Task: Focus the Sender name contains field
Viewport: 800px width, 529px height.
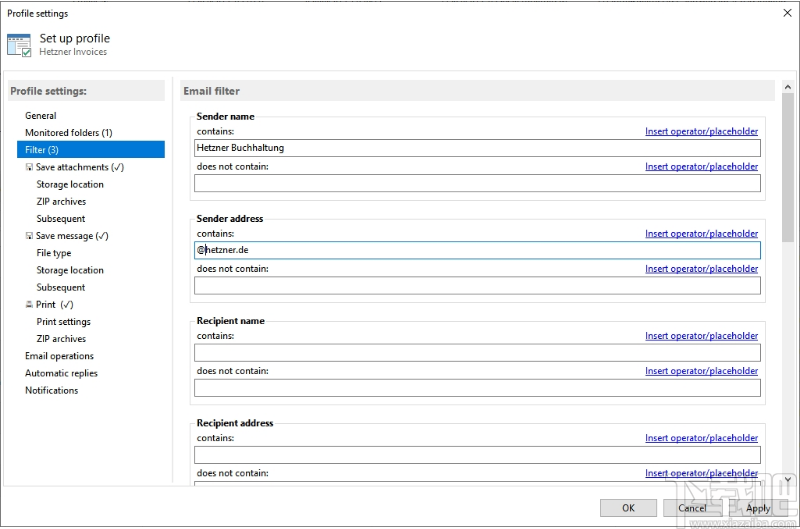Action: 477,148
